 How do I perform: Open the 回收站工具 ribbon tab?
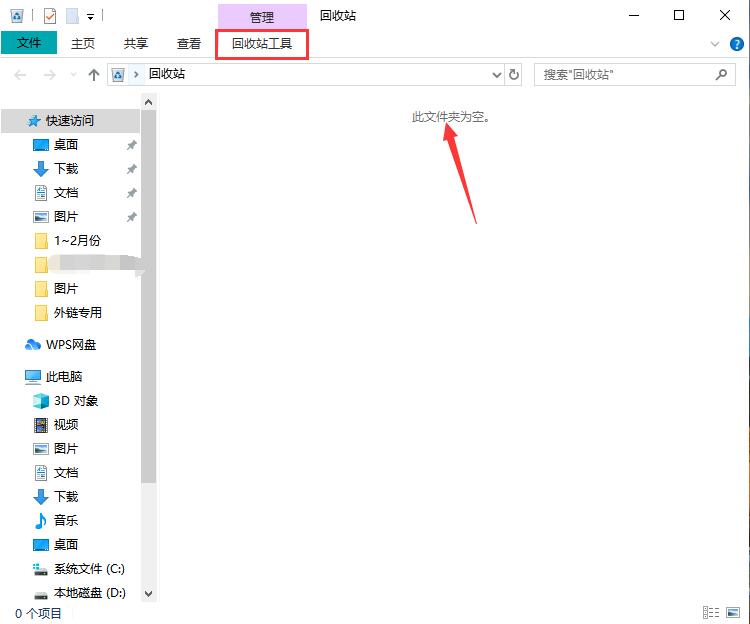pos(262,44)
